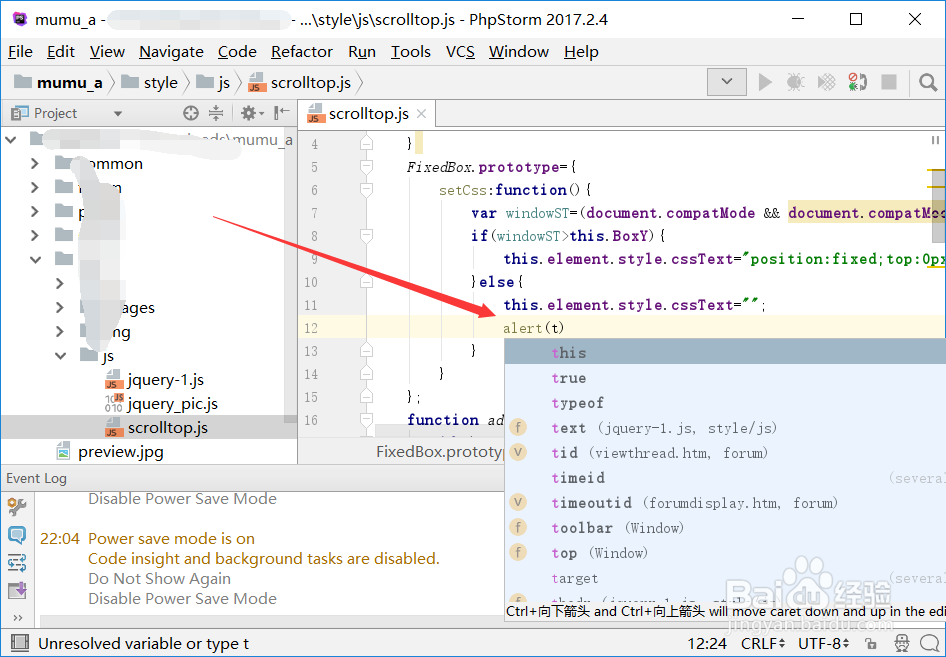Toggle code folding on line 8

(366, 236)
